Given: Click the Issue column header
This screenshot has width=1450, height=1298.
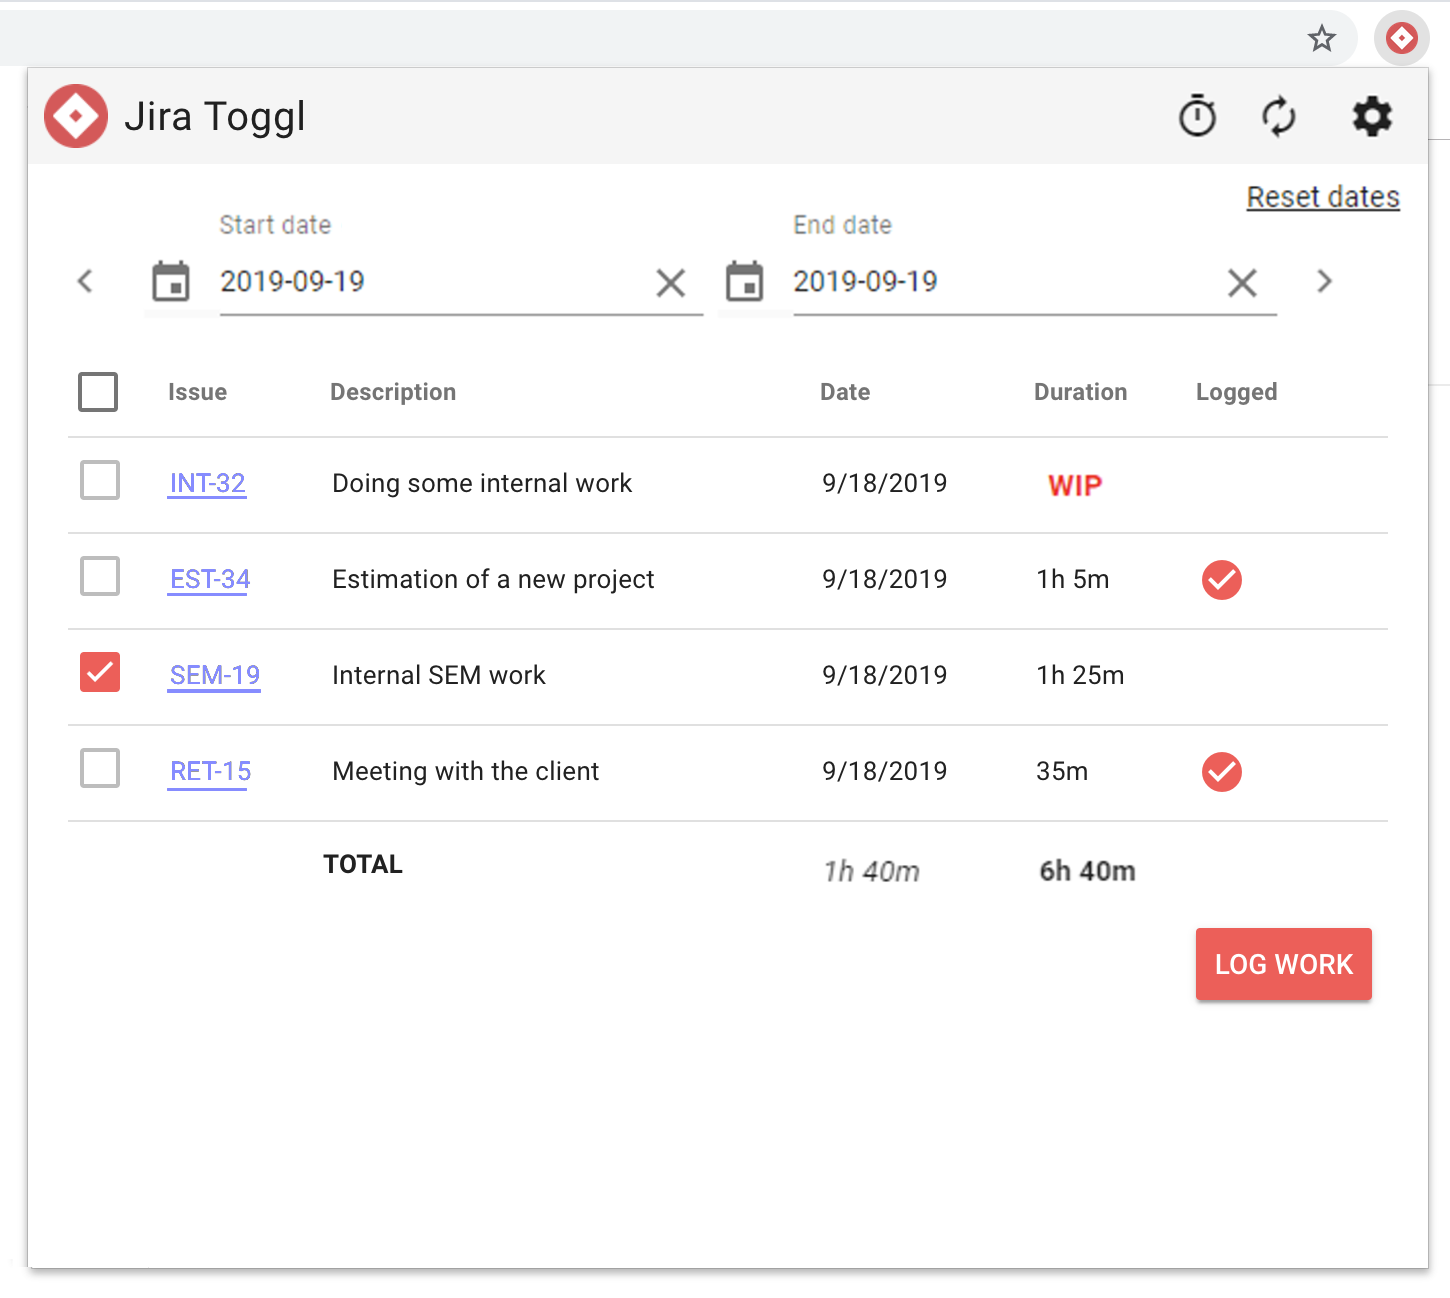Looking at the screenshot, I should pyautogui.click(x=197, y=392).
